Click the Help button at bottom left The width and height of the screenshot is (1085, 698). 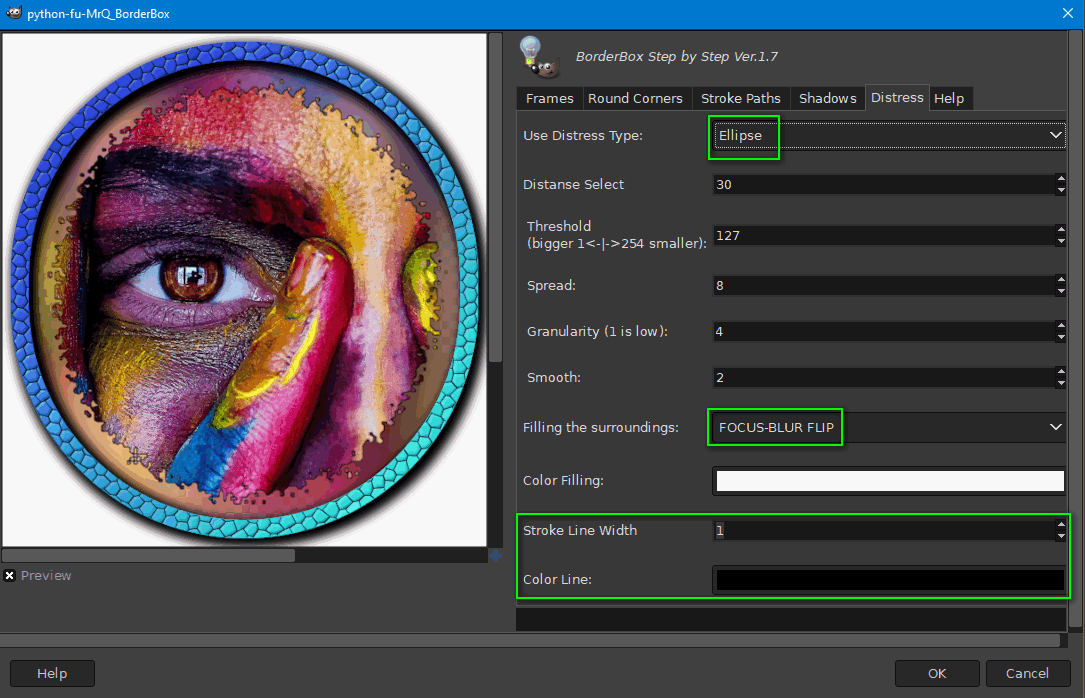(52, 673)
